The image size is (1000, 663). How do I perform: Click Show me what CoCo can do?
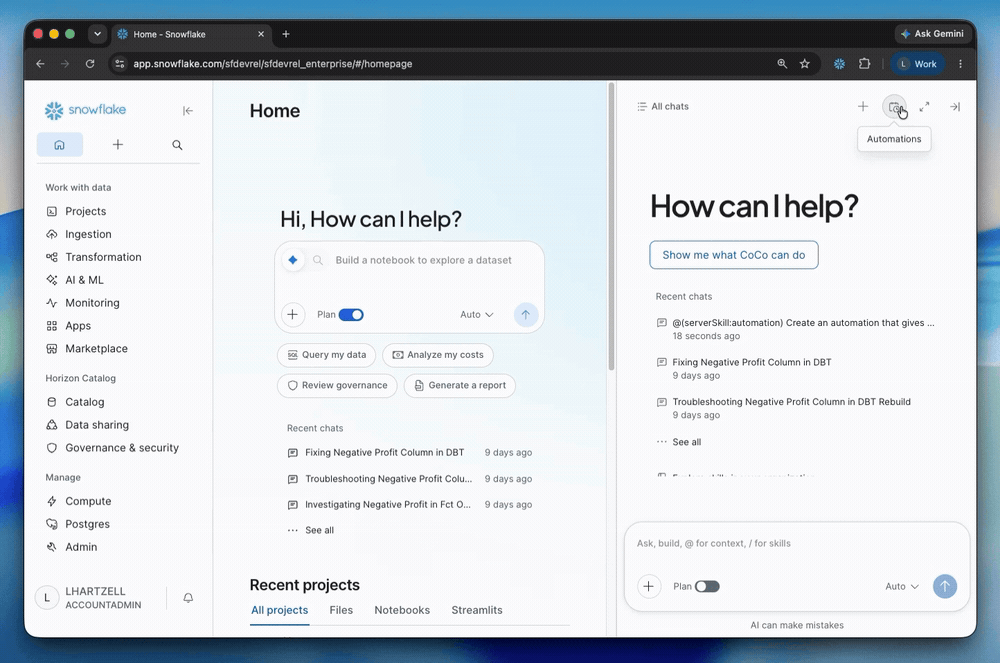733,255
